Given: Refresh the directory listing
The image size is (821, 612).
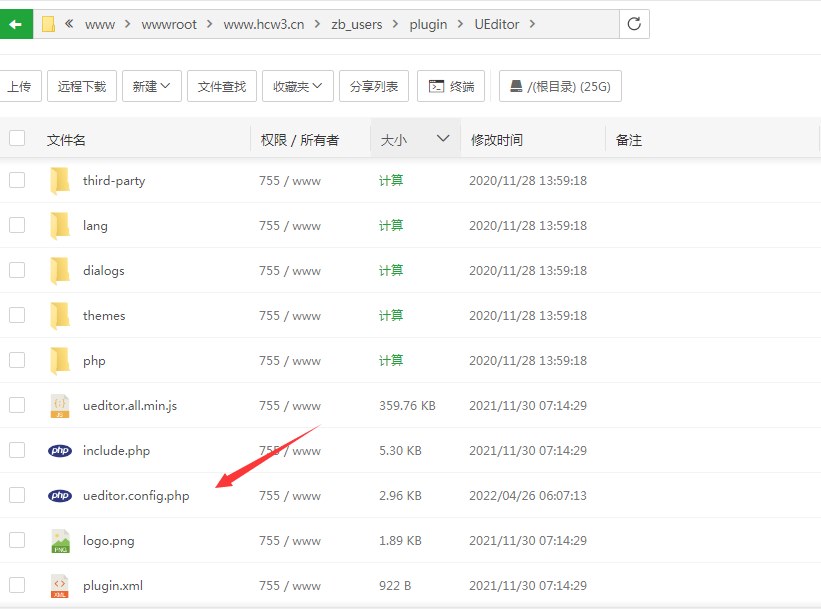Looking at the screenshot, I should coord(634,24).
